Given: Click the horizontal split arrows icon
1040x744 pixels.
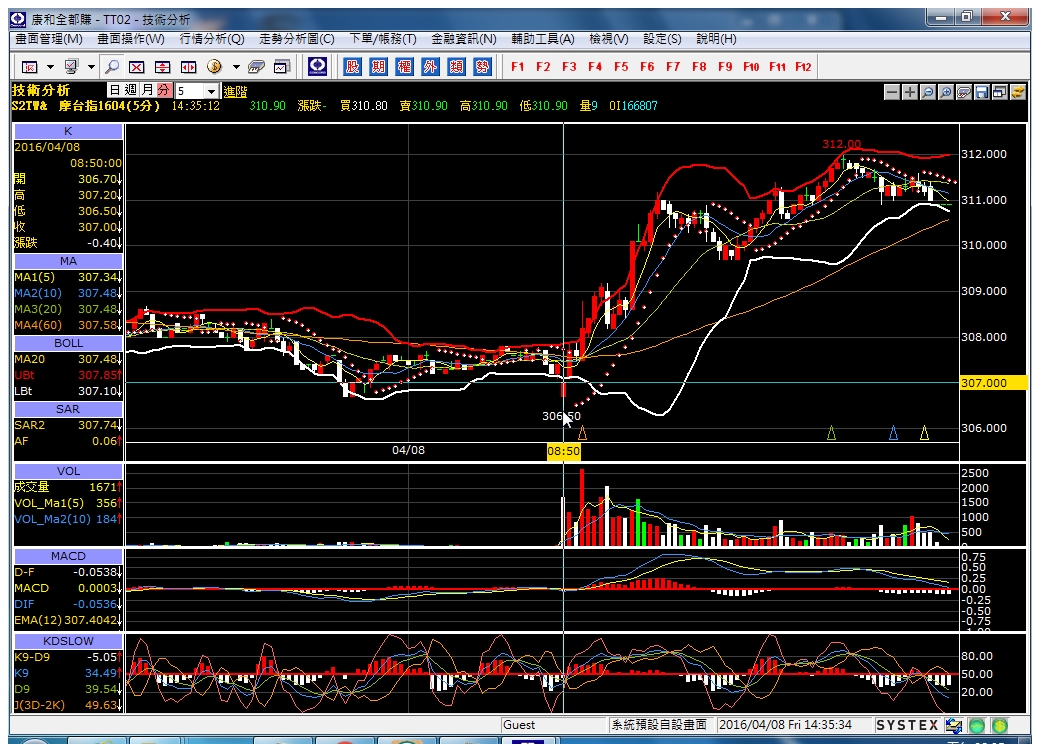Looking at the screenshot, I should pyautogui.click(x=188, y=67).
